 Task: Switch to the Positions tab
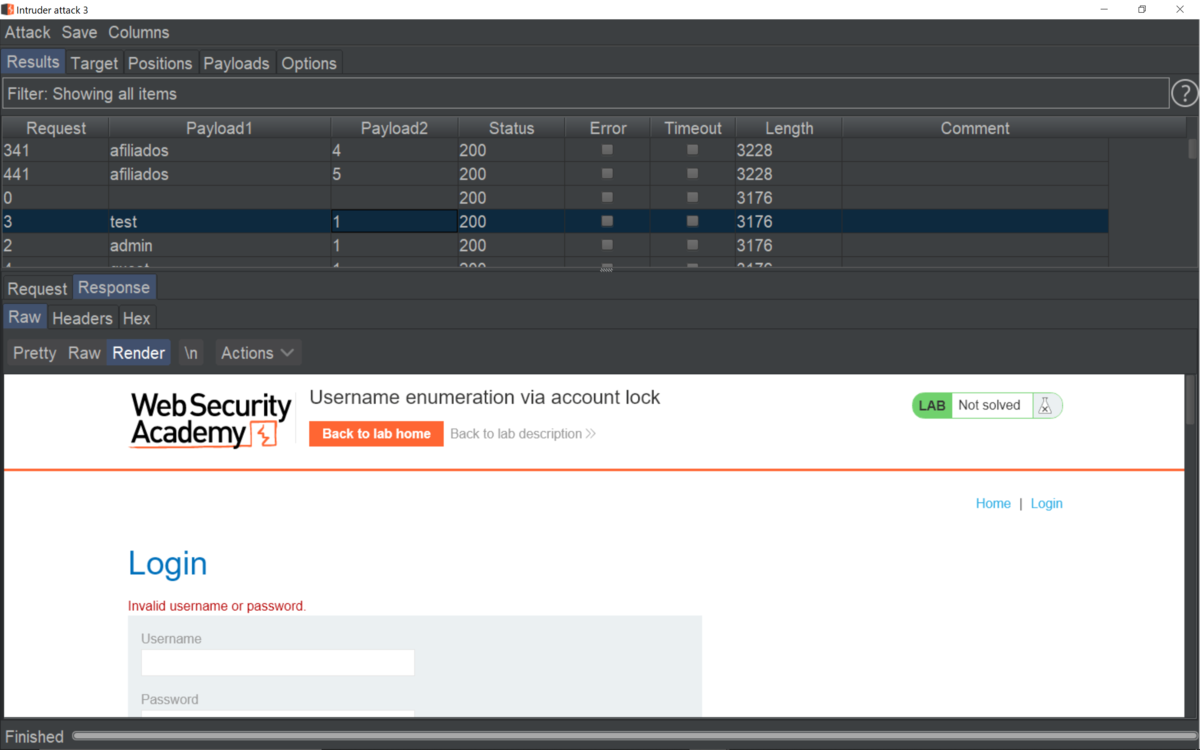(x=160, y=63)
